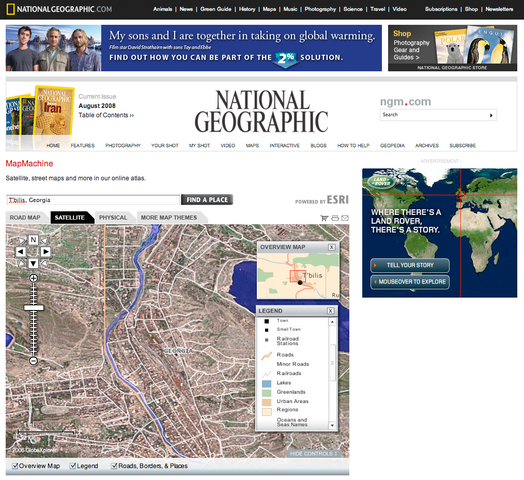Screen dimensions: 524x480
Task: Click the 2% Solution global warming banner
Action: coord(194,48)
